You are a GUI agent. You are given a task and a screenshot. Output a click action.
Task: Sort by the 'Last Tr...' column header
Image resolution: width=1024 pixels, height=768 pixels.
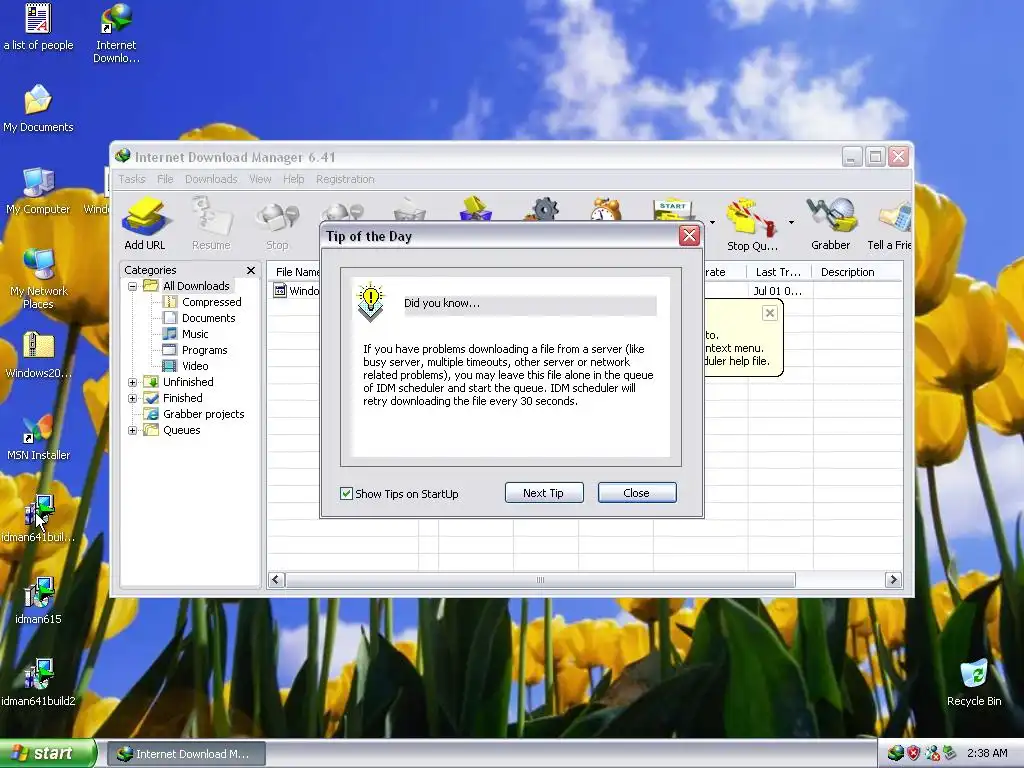coord(779,272)
